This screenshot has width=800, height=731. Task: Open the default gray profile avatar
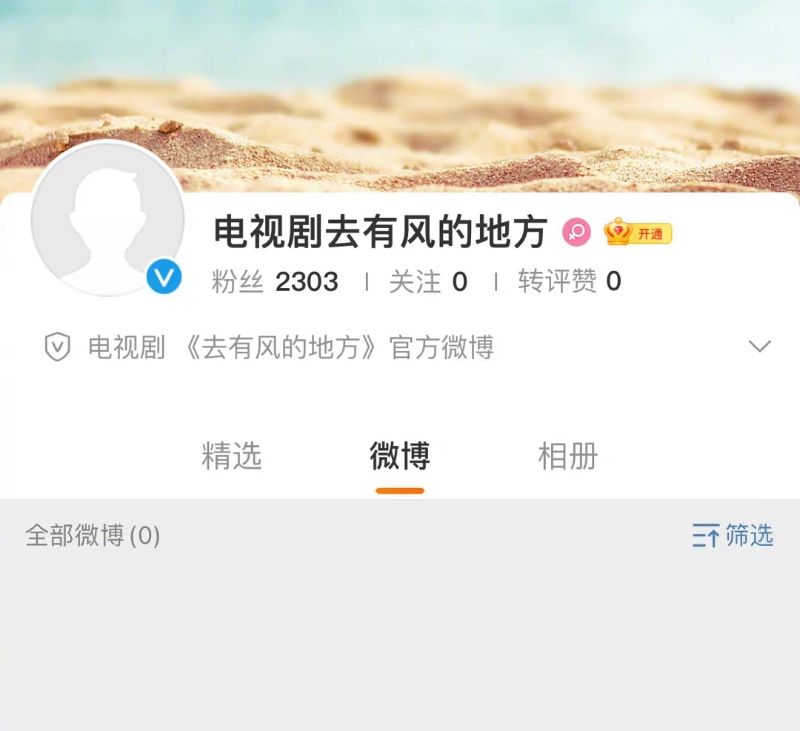(x=108, y=218)
